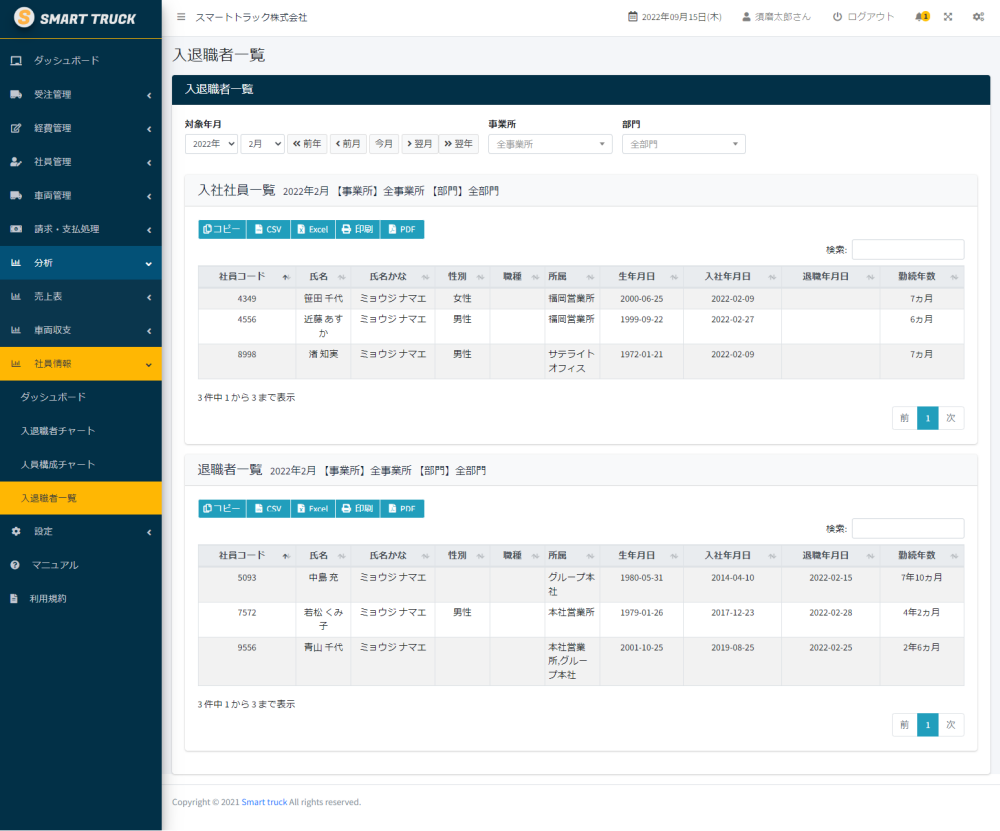Click search field in joined employees table

point(907,249)
